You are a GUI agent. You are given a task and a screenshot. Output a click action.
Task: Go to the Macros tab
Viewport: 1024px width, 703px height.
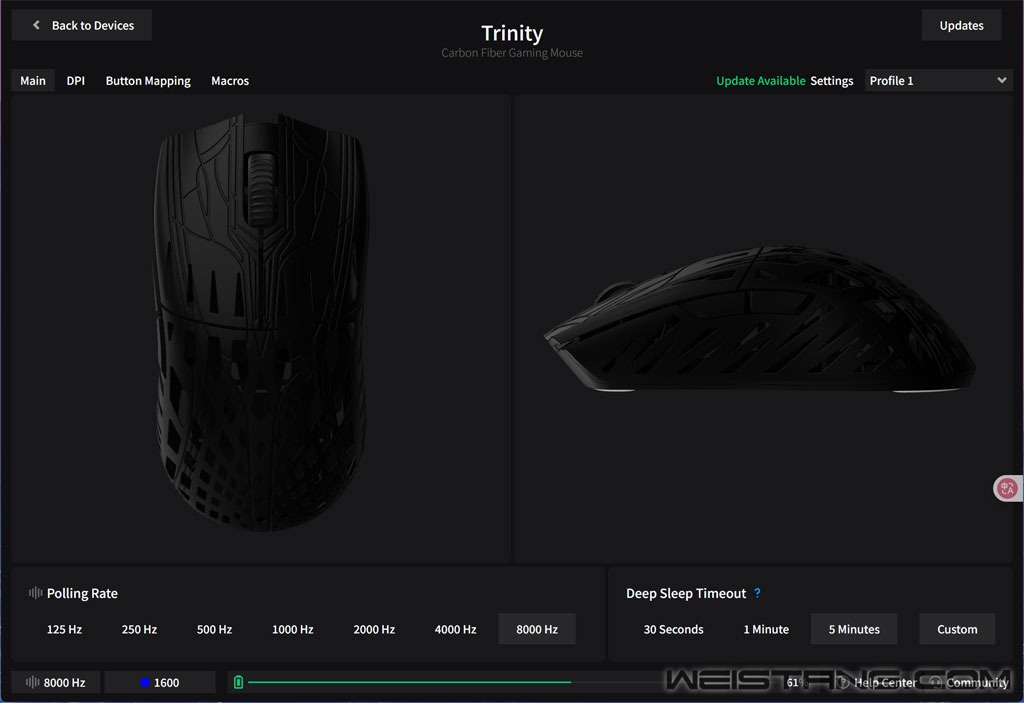(x=230, y=81)
